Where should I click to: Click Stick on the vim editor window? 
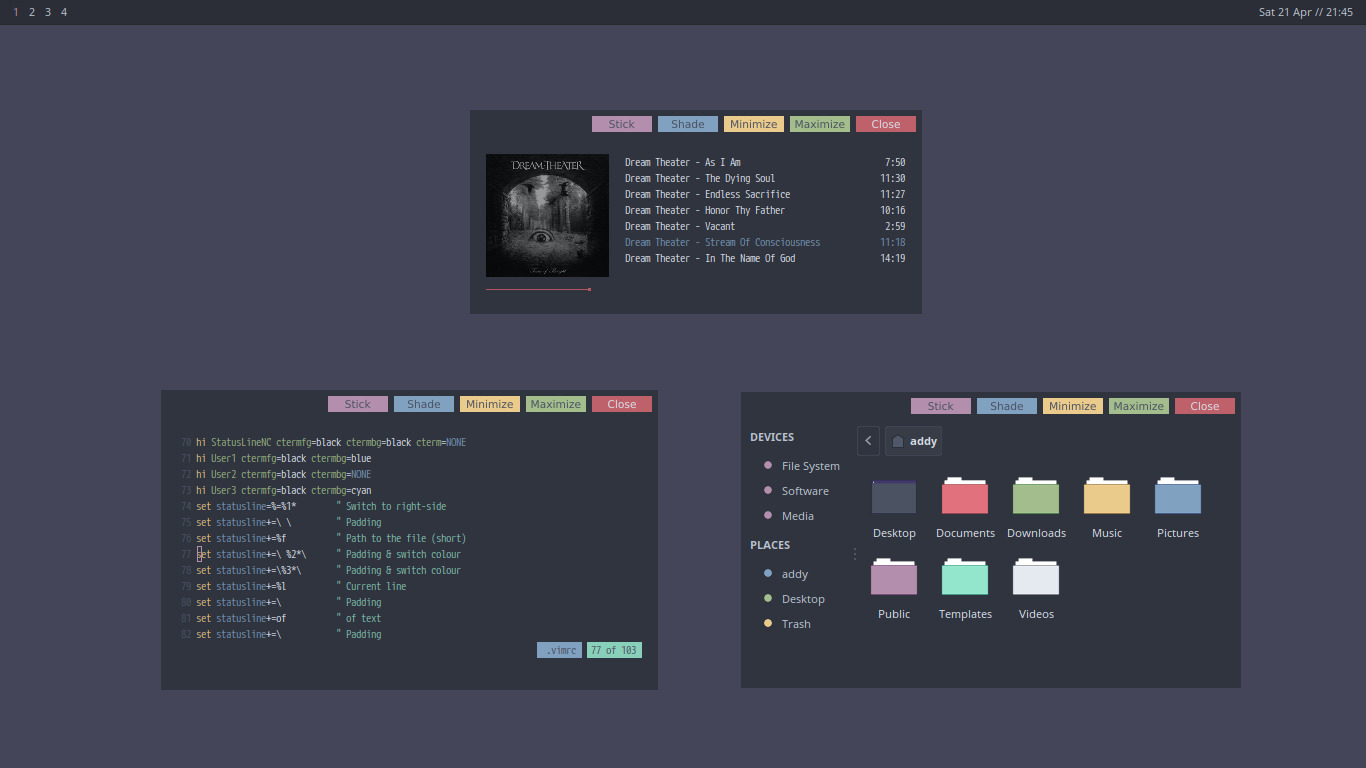358,404
